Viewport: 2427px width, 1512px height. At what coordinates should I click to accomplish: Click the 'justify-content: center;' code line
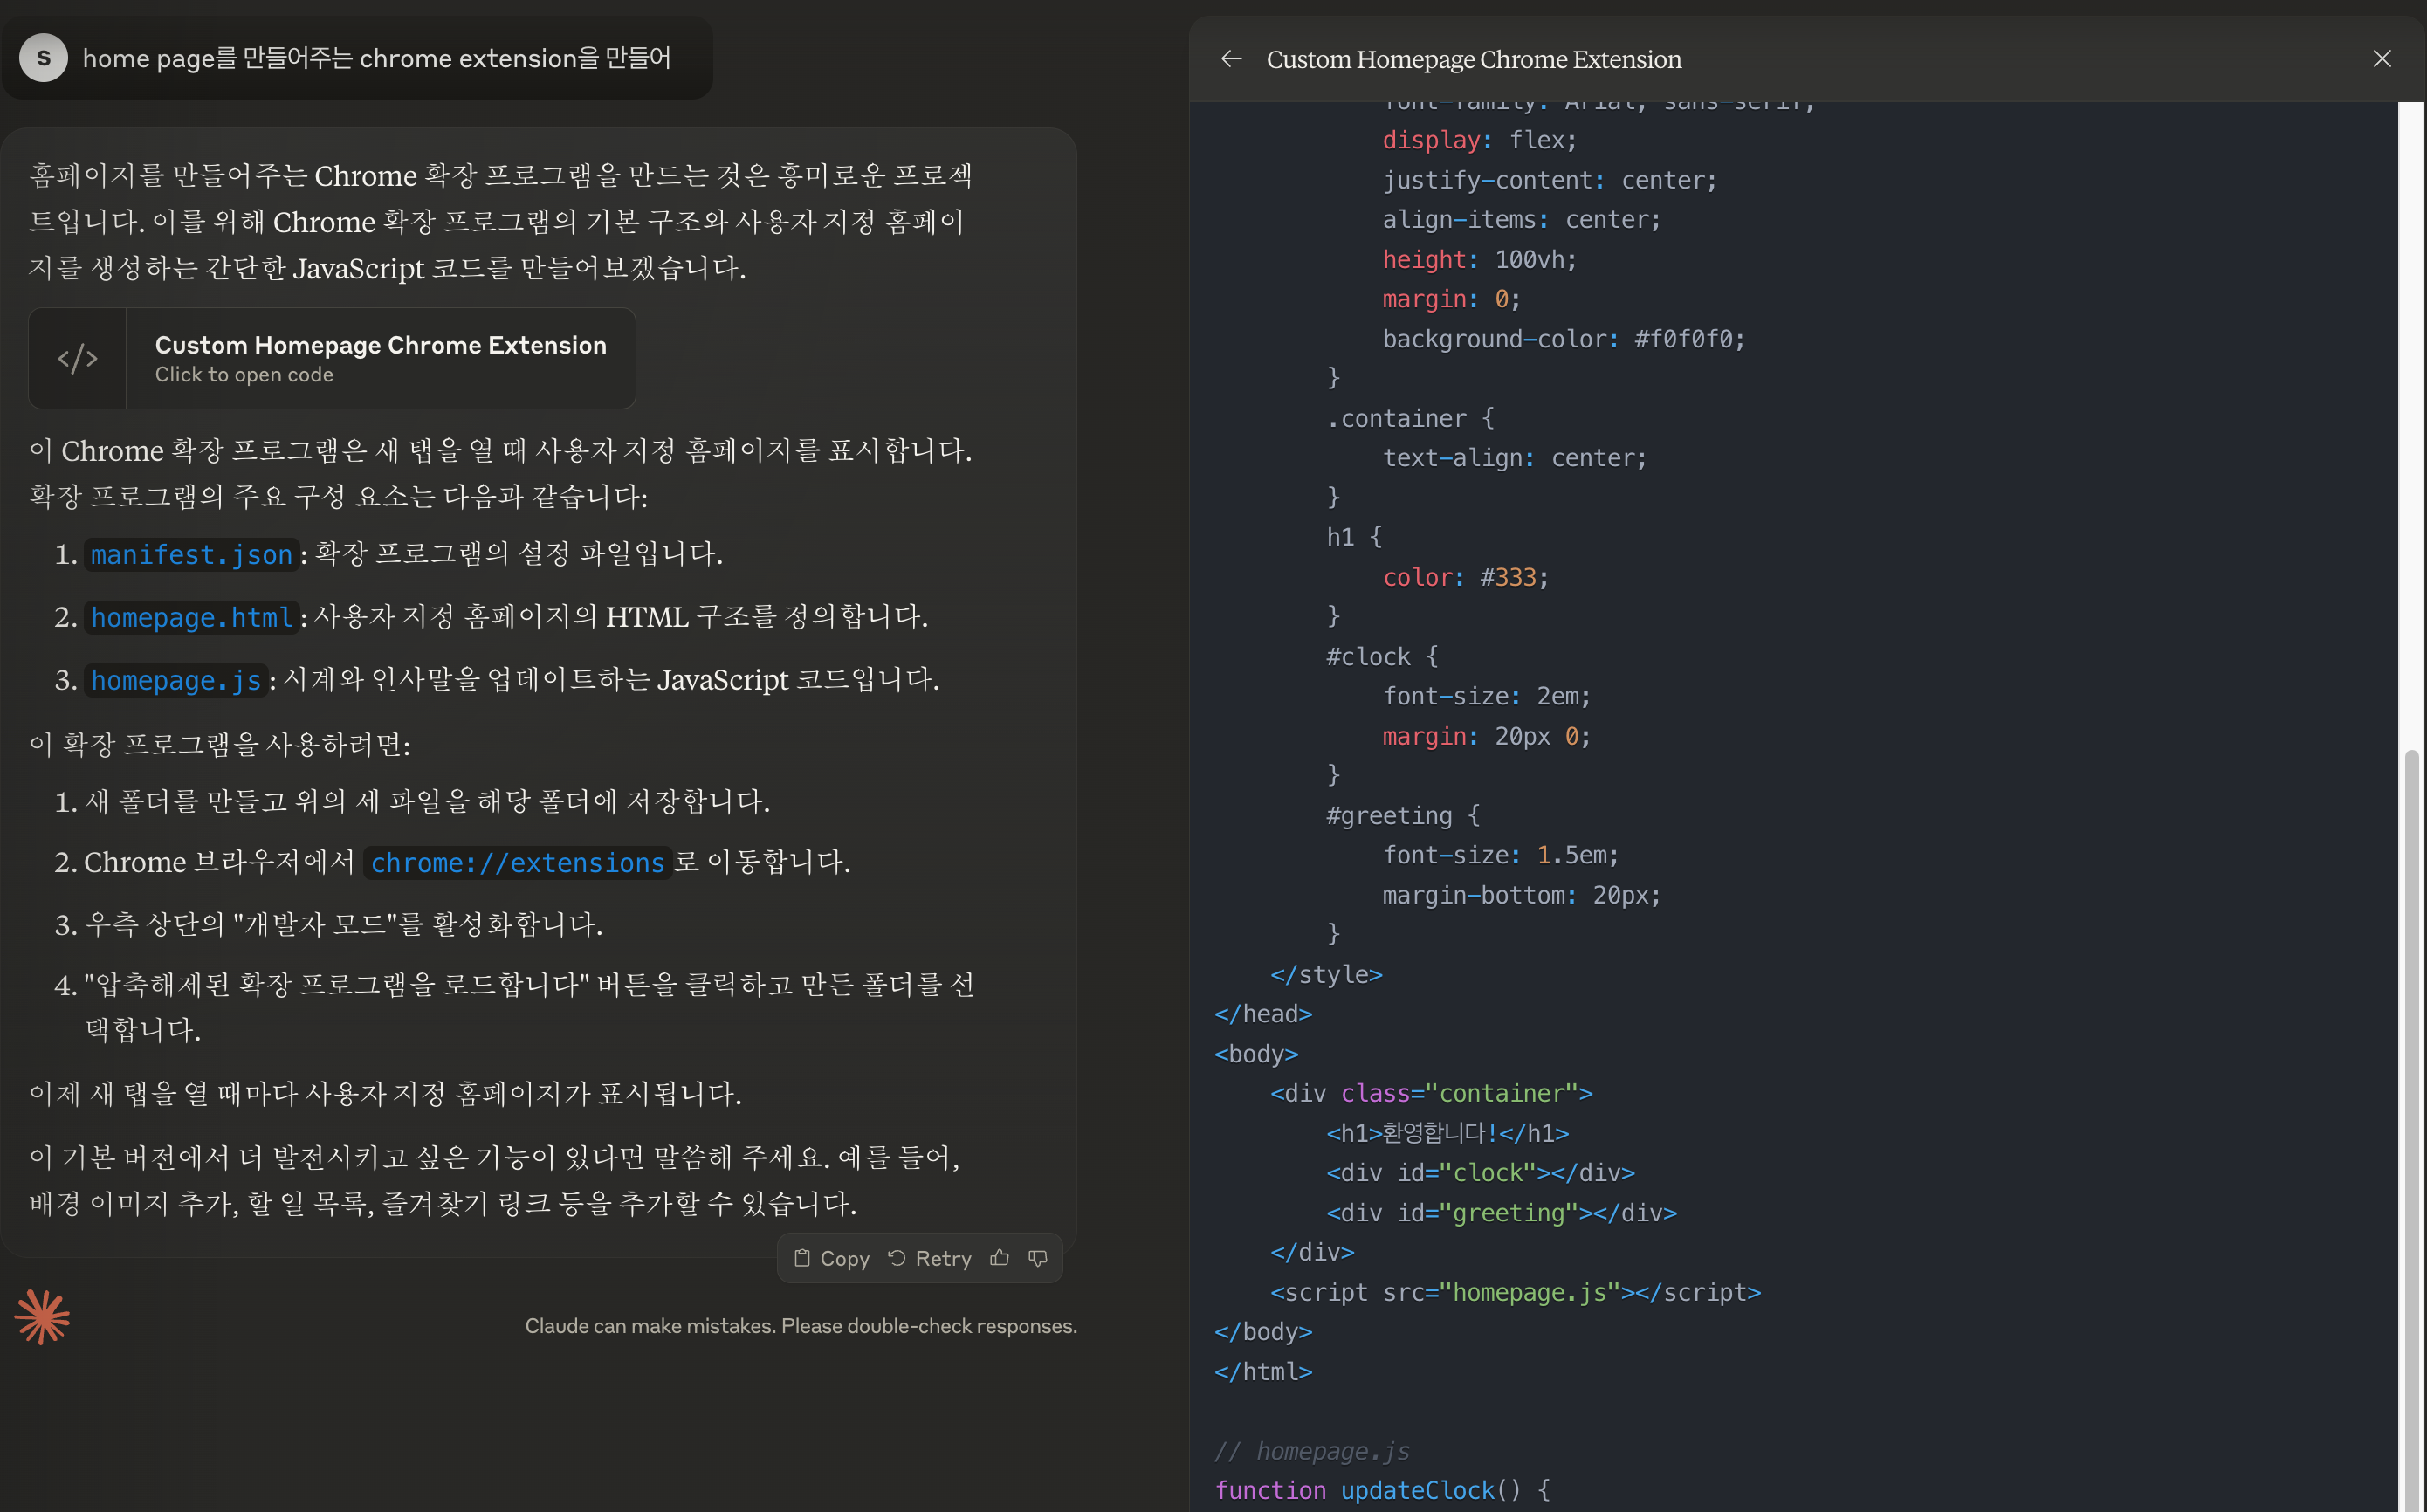(1549, 180)
